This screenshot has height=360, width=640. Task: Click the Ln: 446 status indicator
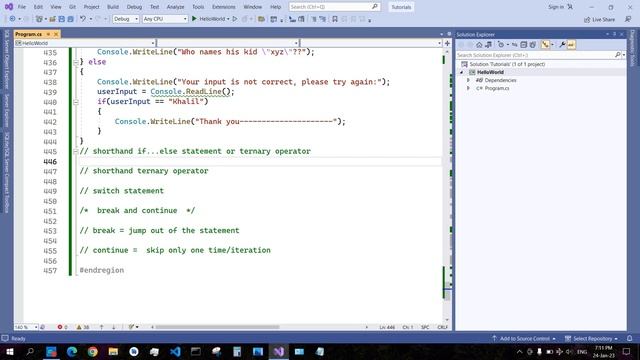tap(387, 327)
